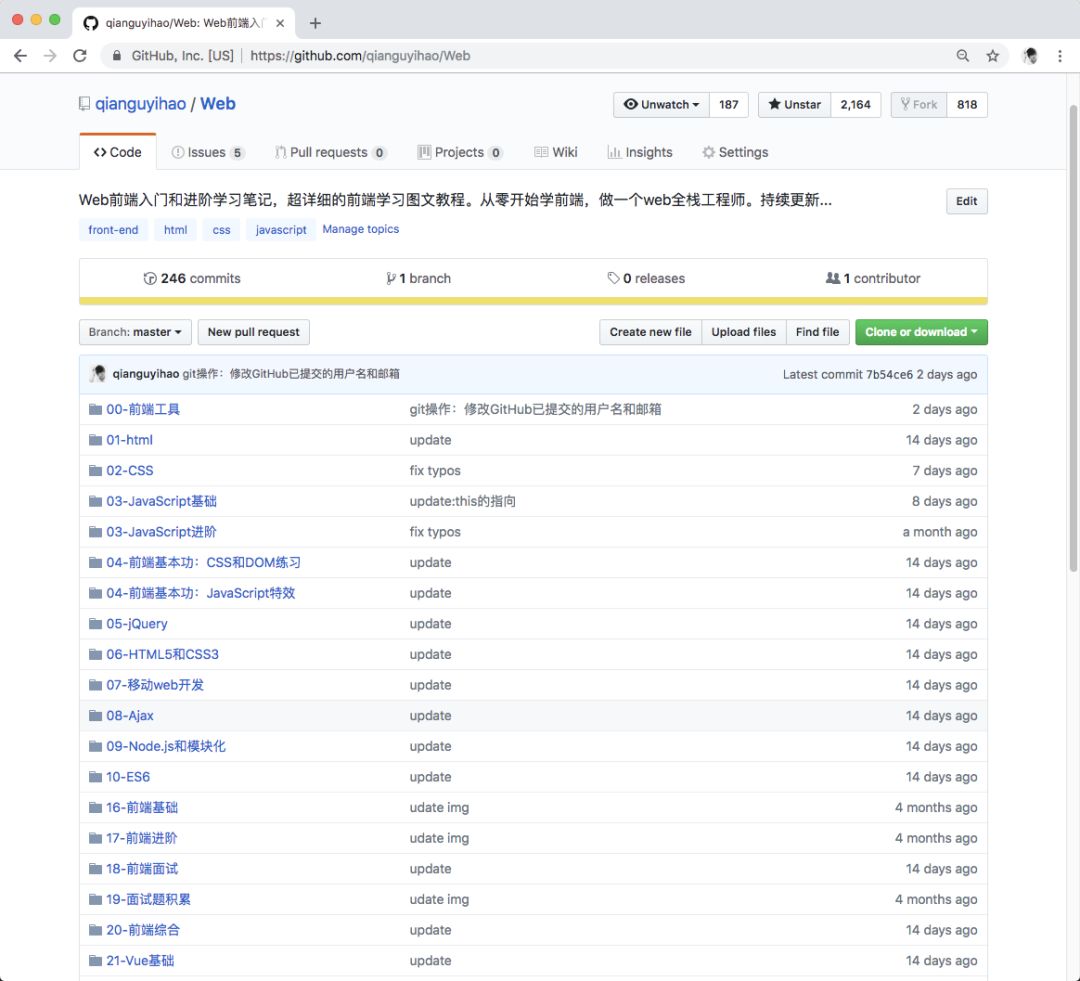This screenshot has height=981, width=1080.
Task: View the 2,164 stargazers count
Action: pos(855,105)
